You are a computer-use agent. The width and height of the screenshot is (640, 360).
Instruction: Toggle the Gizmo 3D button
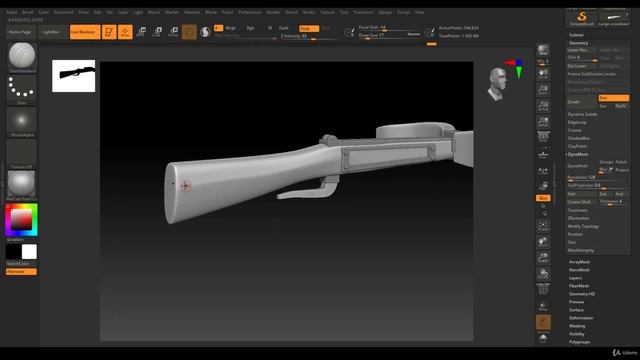189,32
